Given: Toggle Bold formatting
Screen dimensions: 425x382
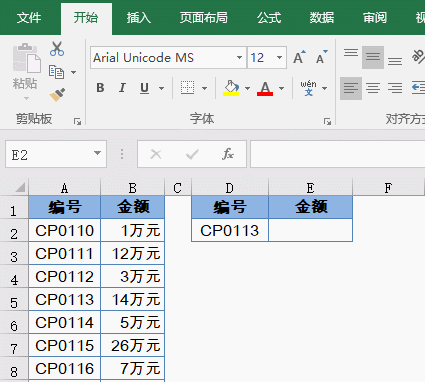Looking at the screenshot, I should tap(100, 88).
